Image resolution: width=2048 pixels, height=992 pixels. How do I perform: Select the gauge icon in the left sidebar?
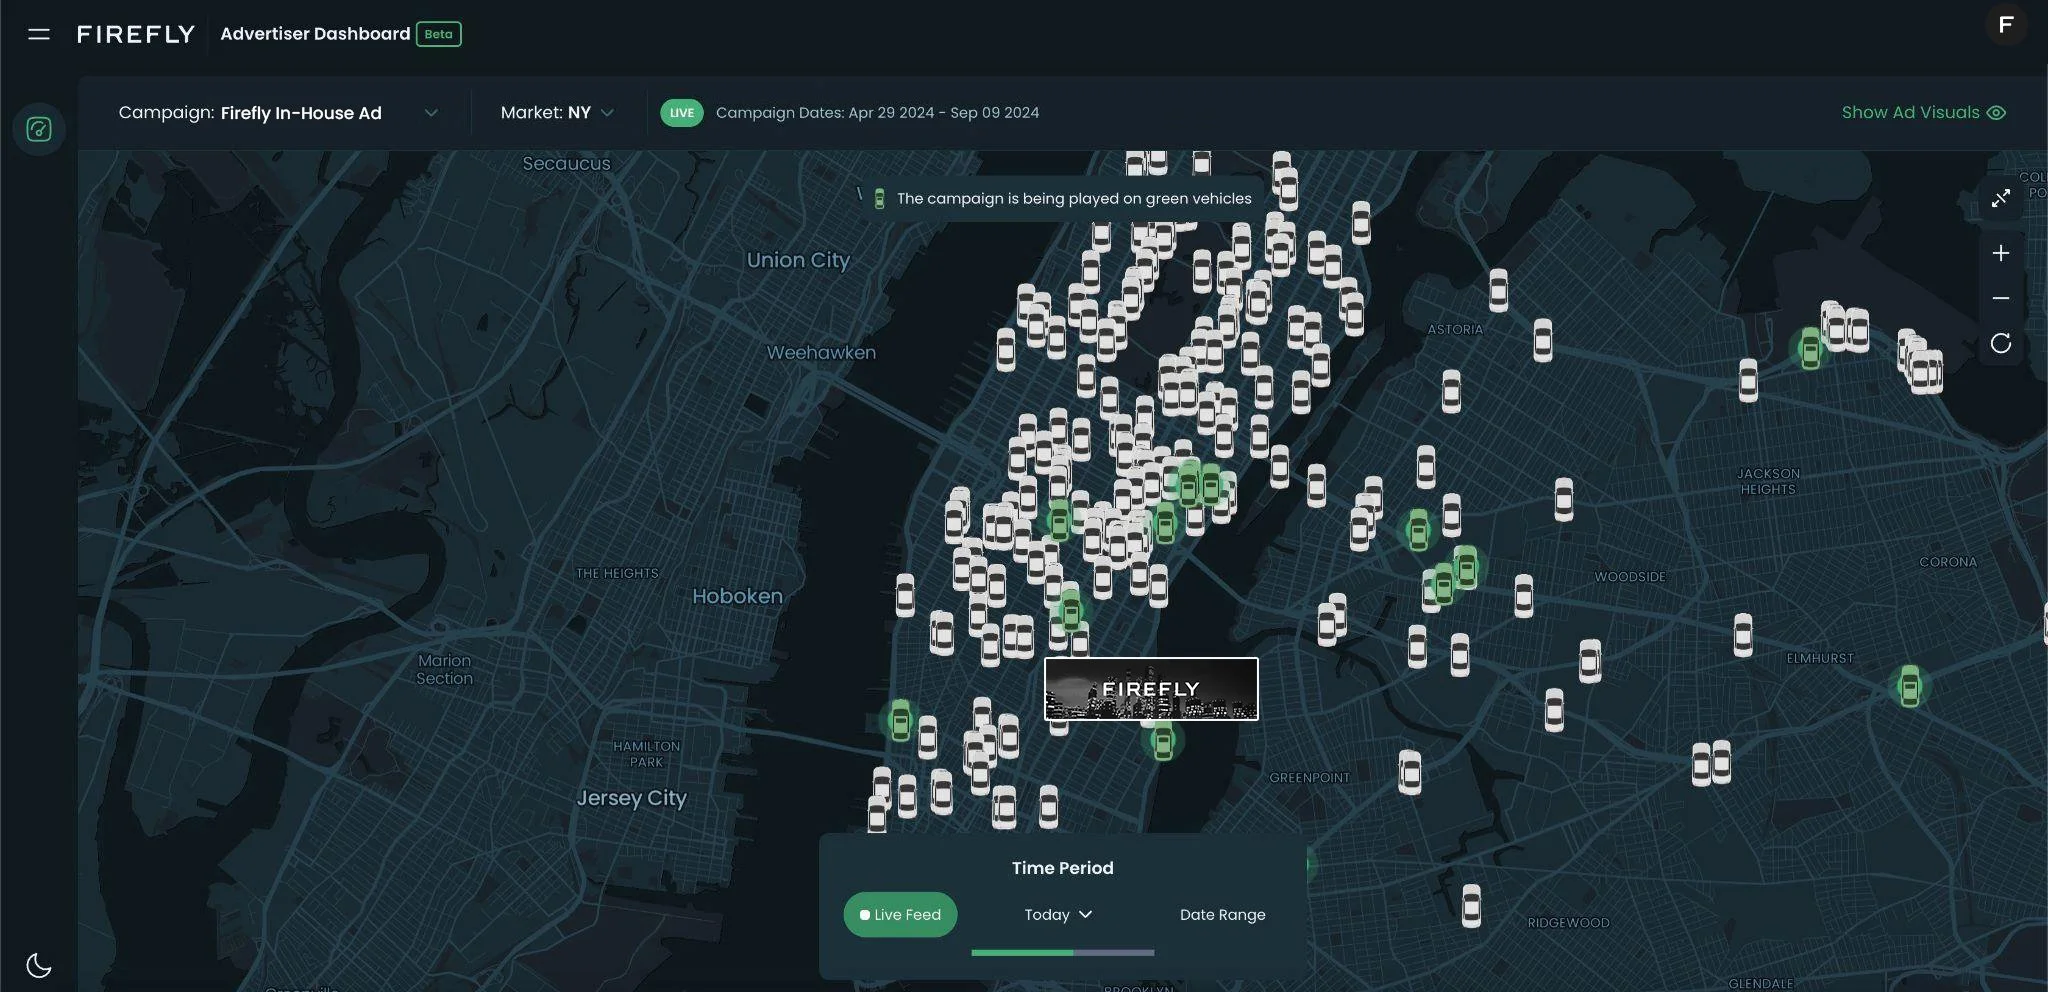point(39,129)
